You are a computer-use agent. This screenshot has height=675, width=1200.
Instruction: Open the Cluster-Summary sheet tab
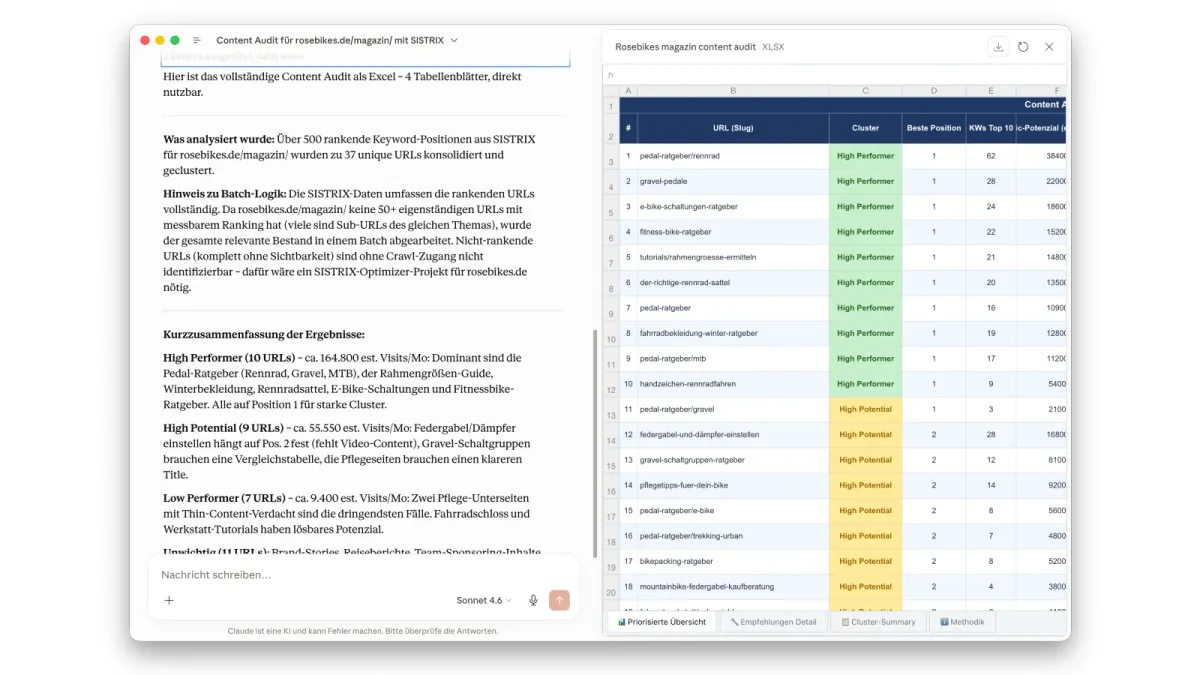(x=879, y=622)
